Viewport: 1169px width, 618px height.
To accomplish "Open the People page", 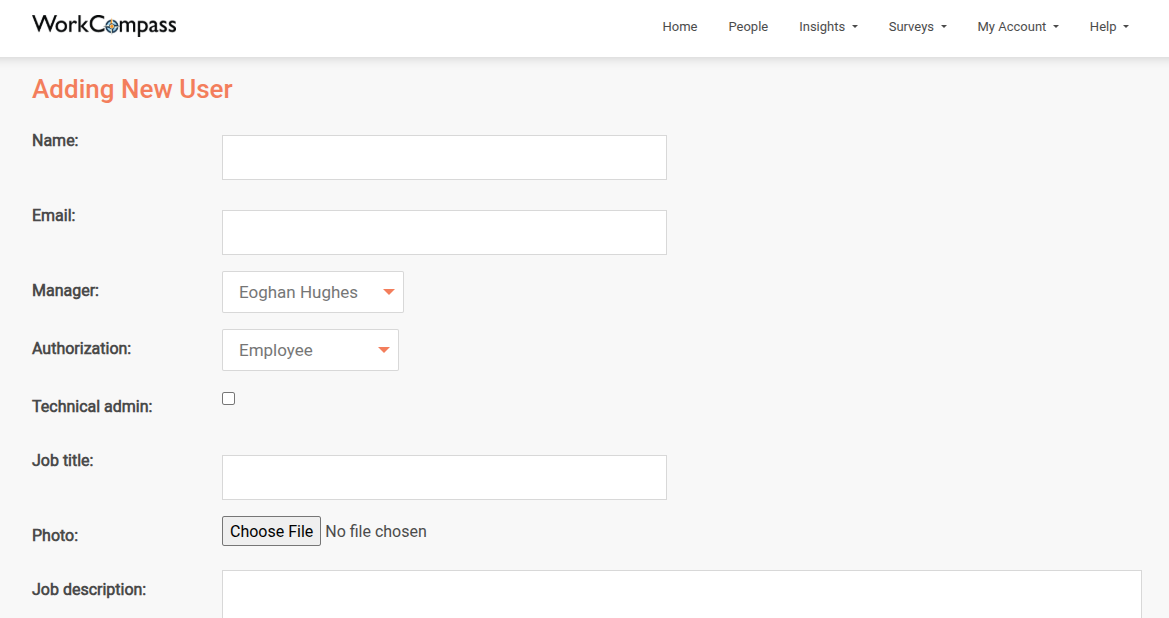I will 748,27.
